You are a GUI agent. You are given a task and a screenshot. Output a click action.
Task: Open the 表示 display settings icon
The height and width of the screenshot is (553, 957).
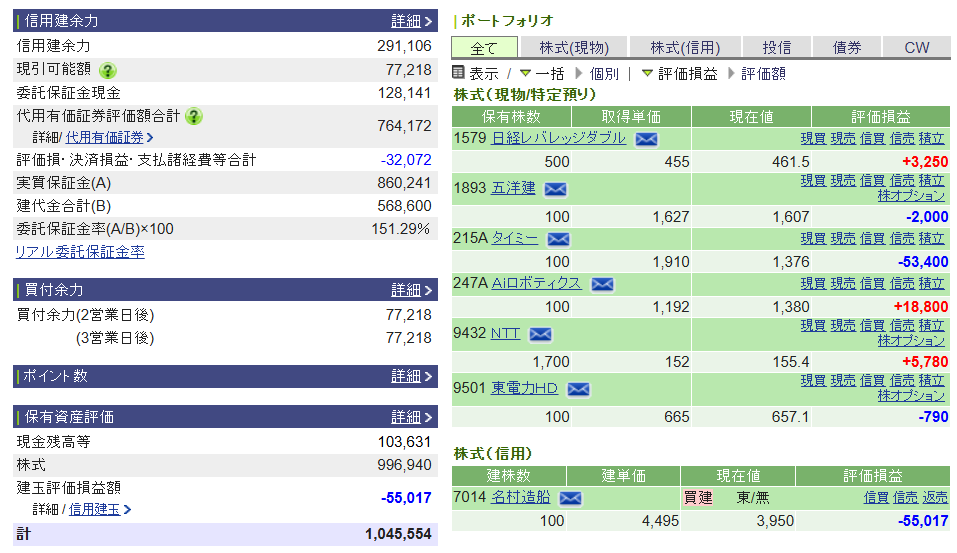(x=459, y=73)
